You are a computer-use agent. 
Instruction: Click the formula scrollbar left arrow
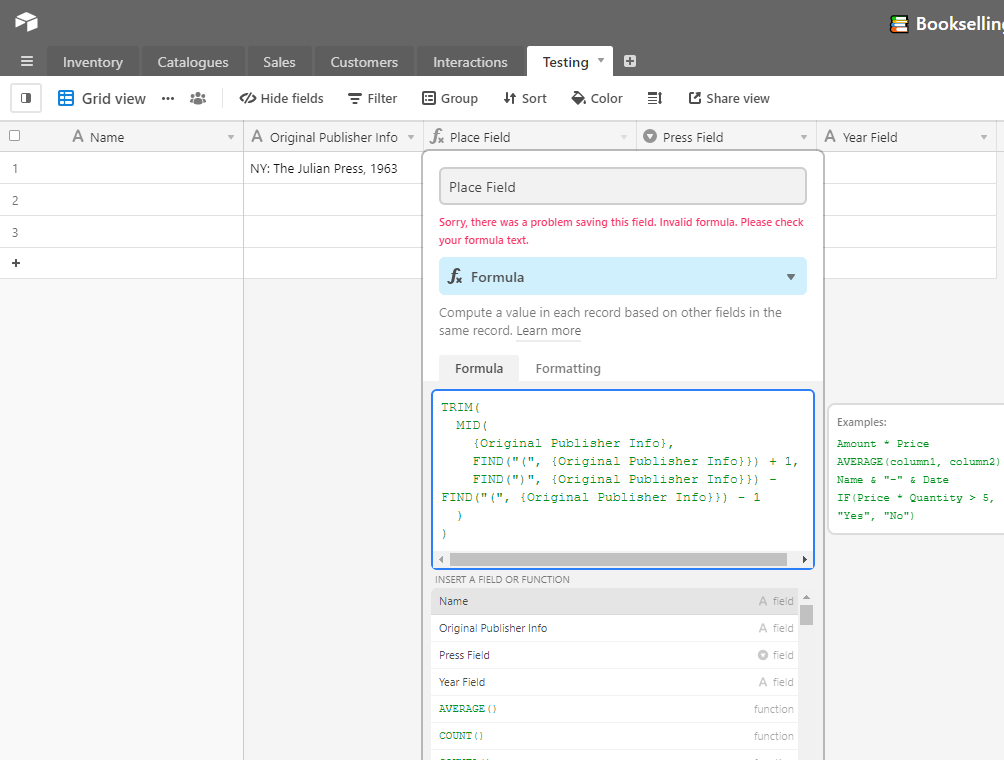coord(441,560)
